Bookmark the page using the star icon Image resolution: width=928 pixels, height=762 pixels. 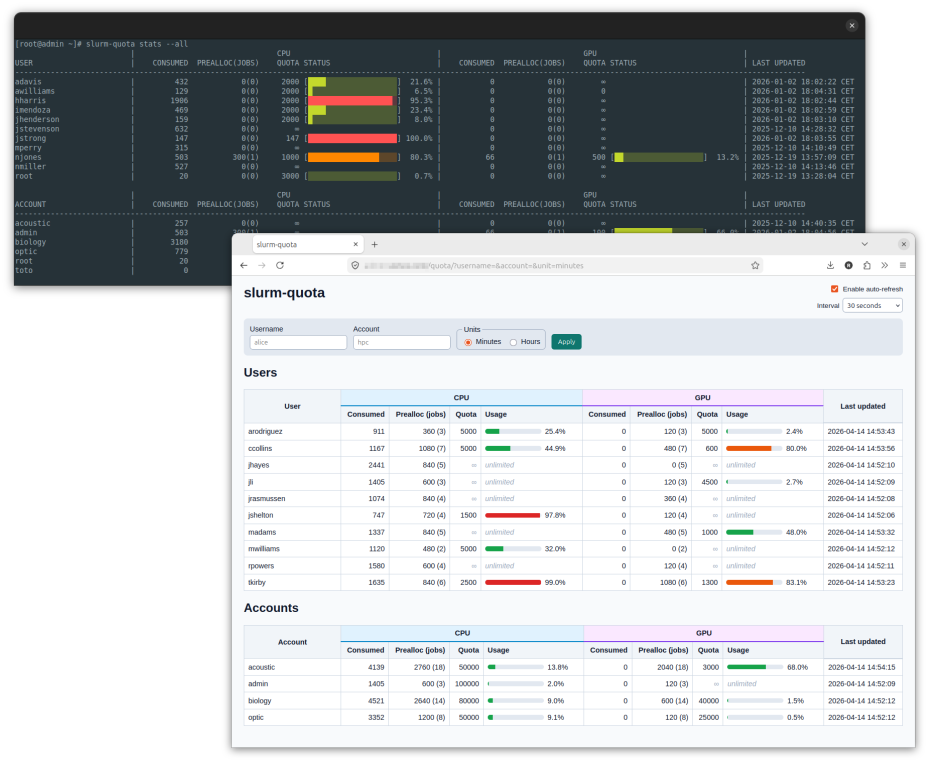click(754, 266)
